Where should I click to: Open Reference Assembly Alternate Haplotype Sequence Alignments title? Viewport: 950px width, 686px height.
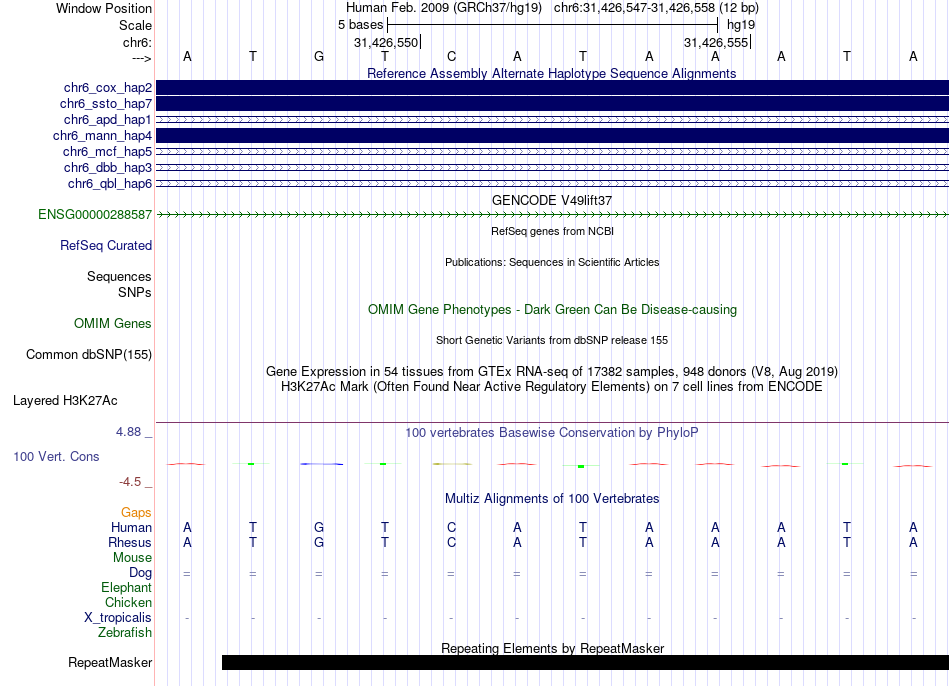point(552,73)
